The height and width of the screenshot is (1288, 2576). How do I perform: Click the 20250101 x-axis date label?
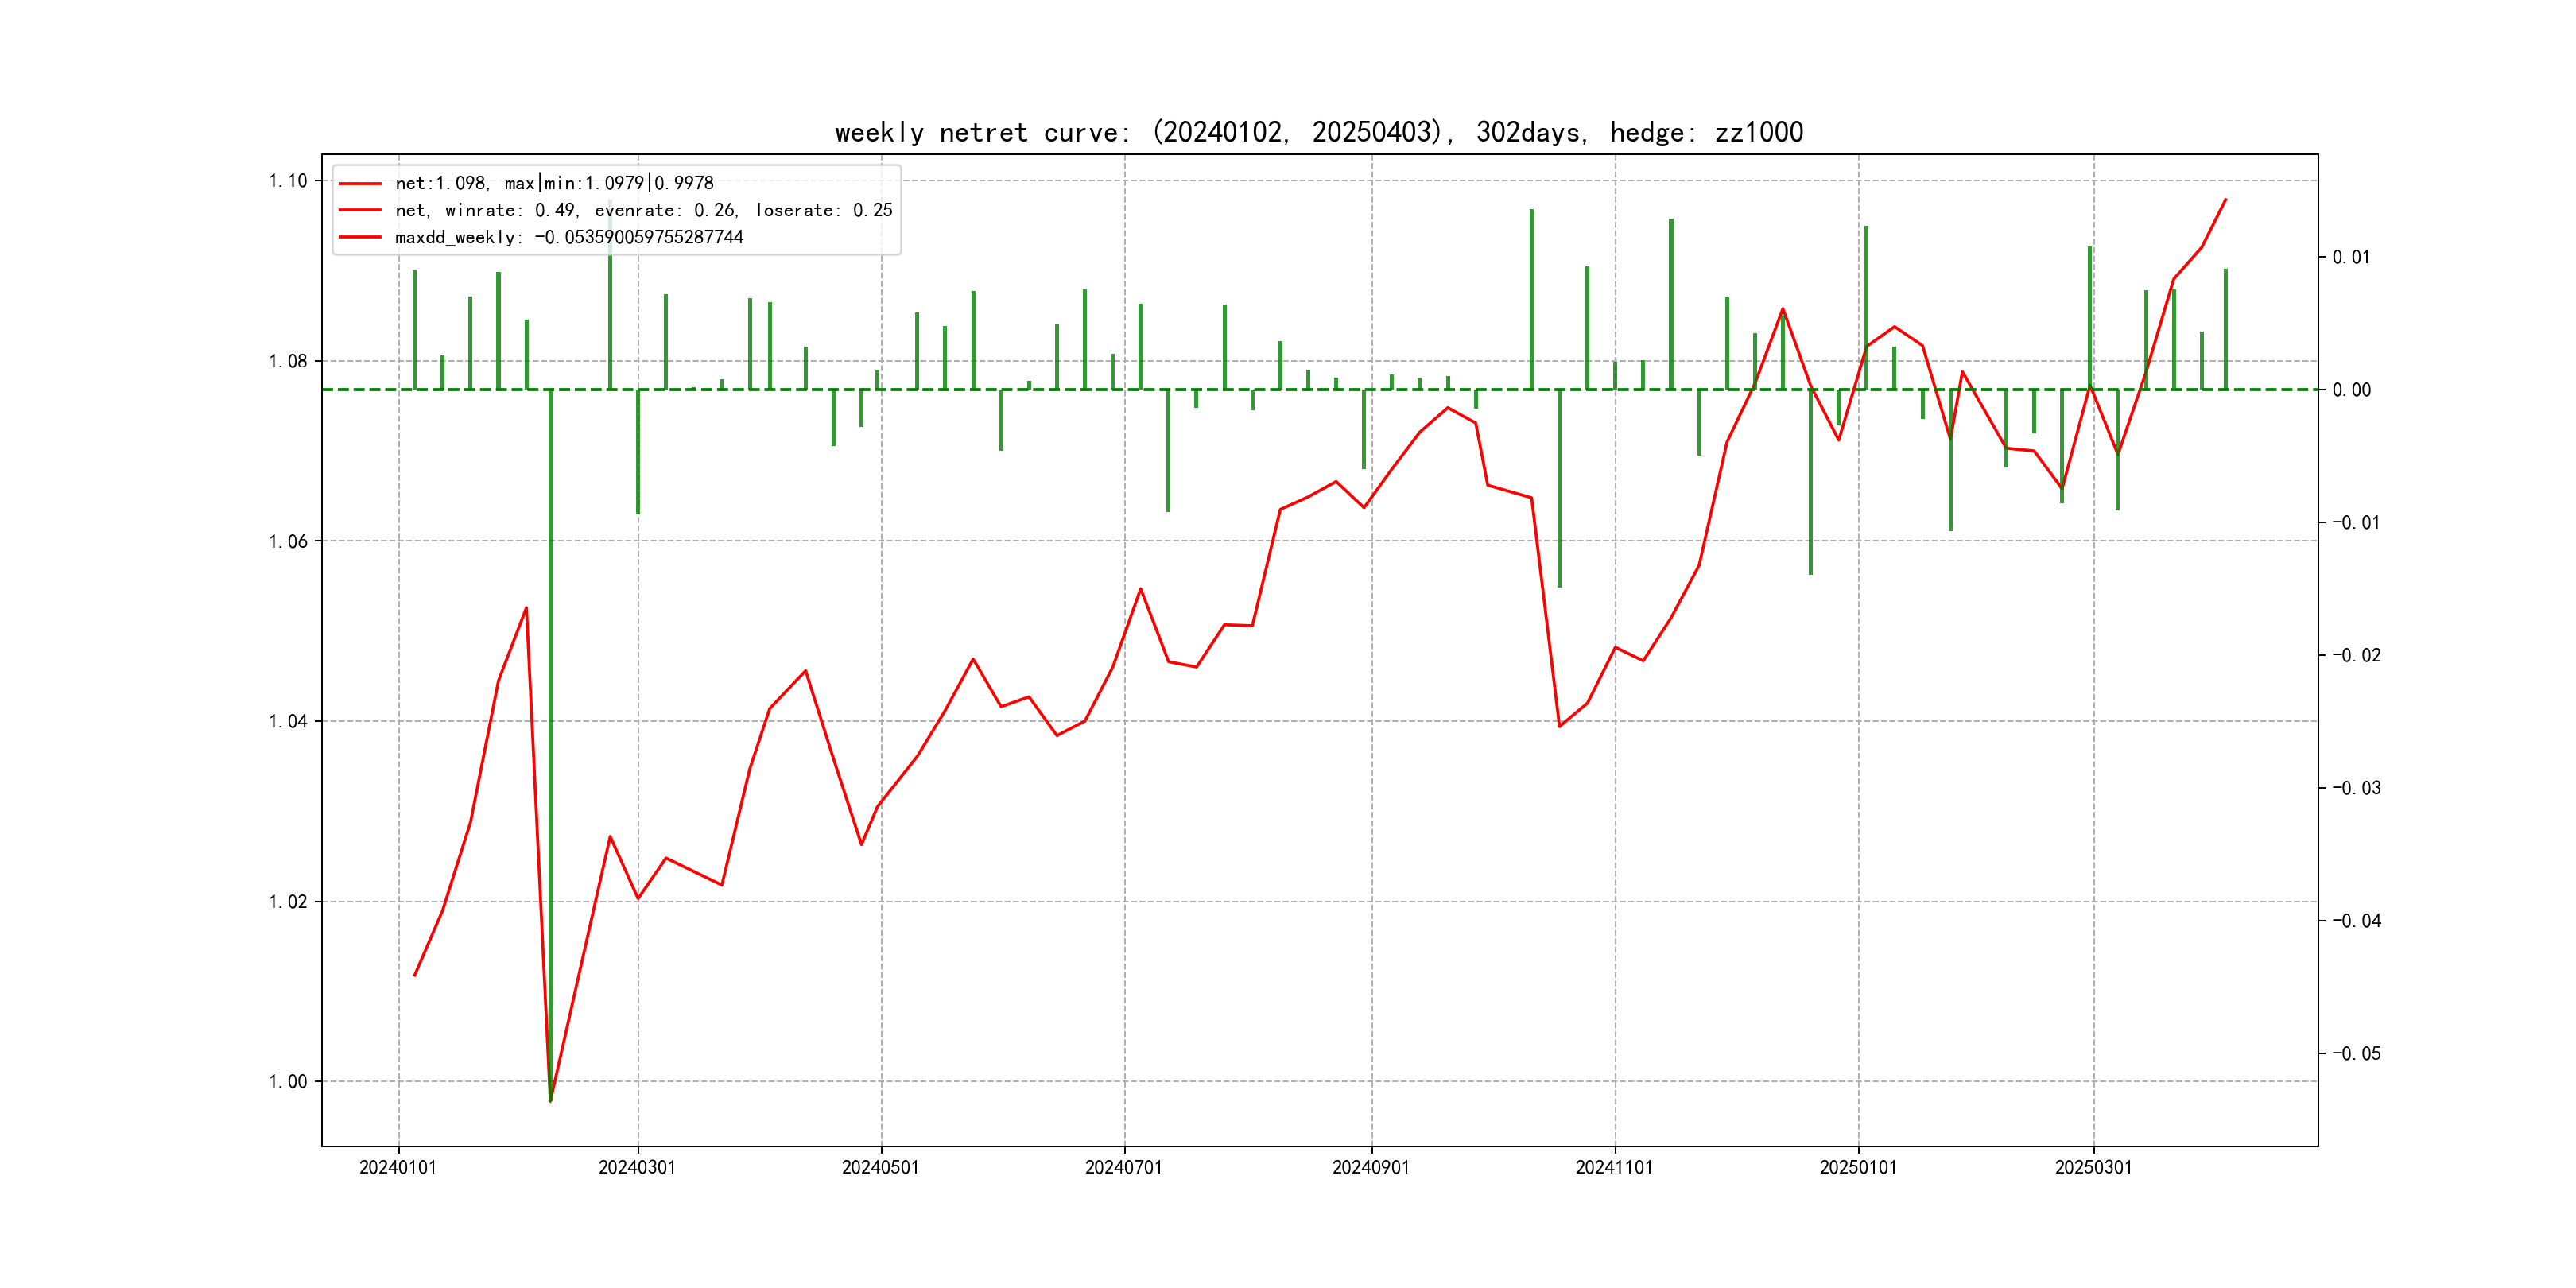1858,1167
